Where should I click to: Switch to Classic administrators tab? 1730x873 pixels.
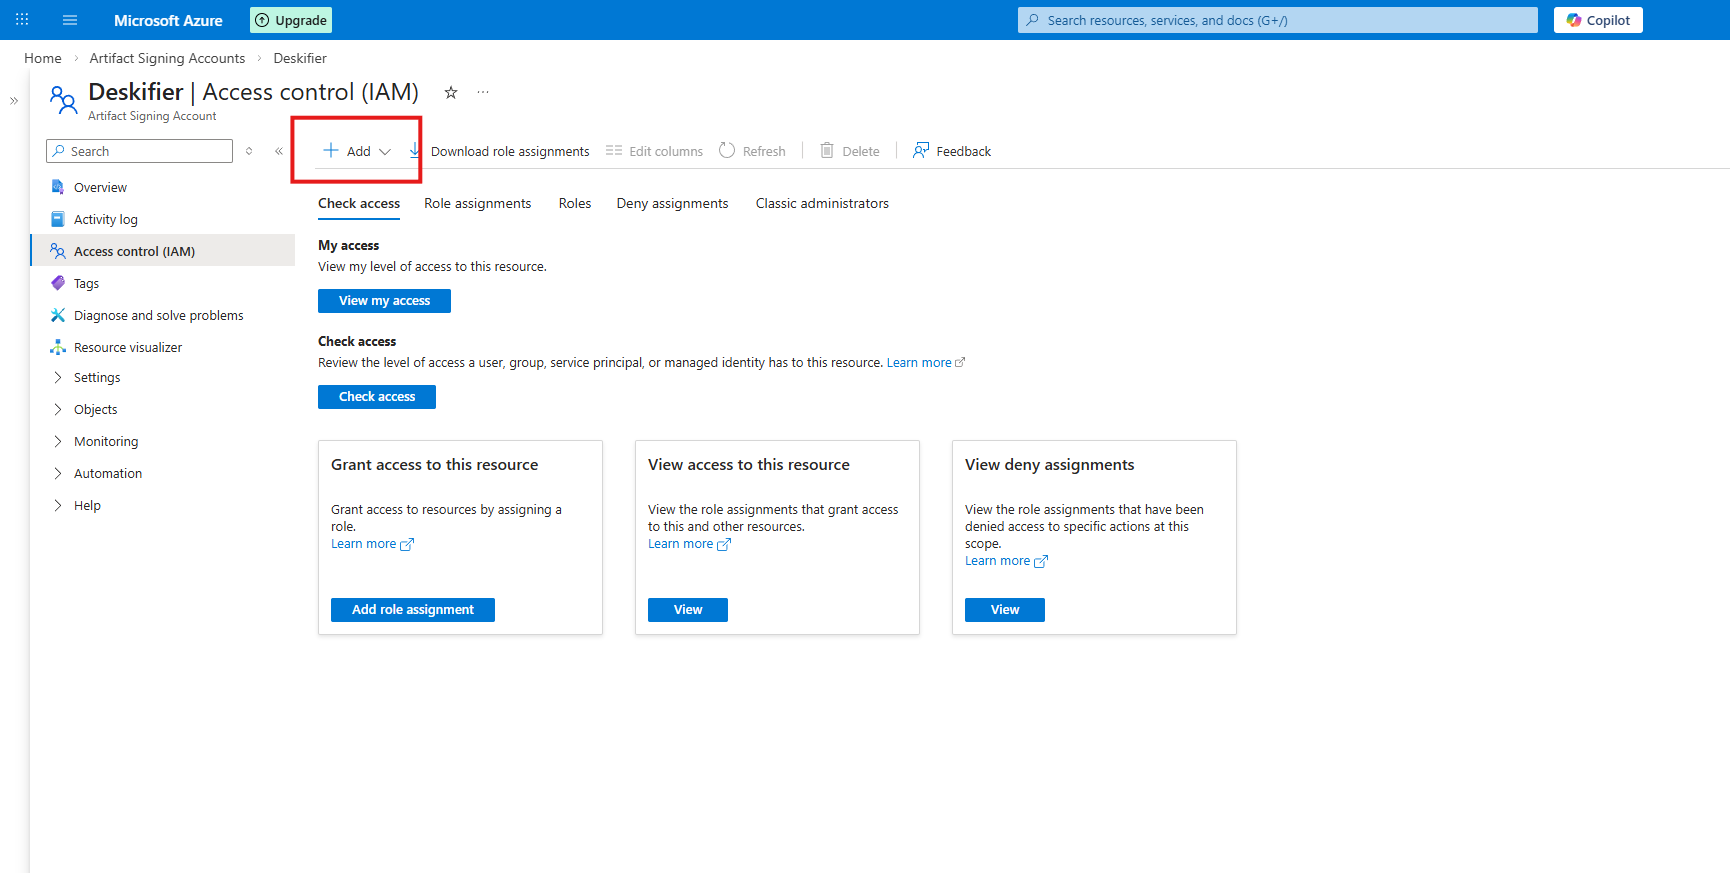(822, 203)
